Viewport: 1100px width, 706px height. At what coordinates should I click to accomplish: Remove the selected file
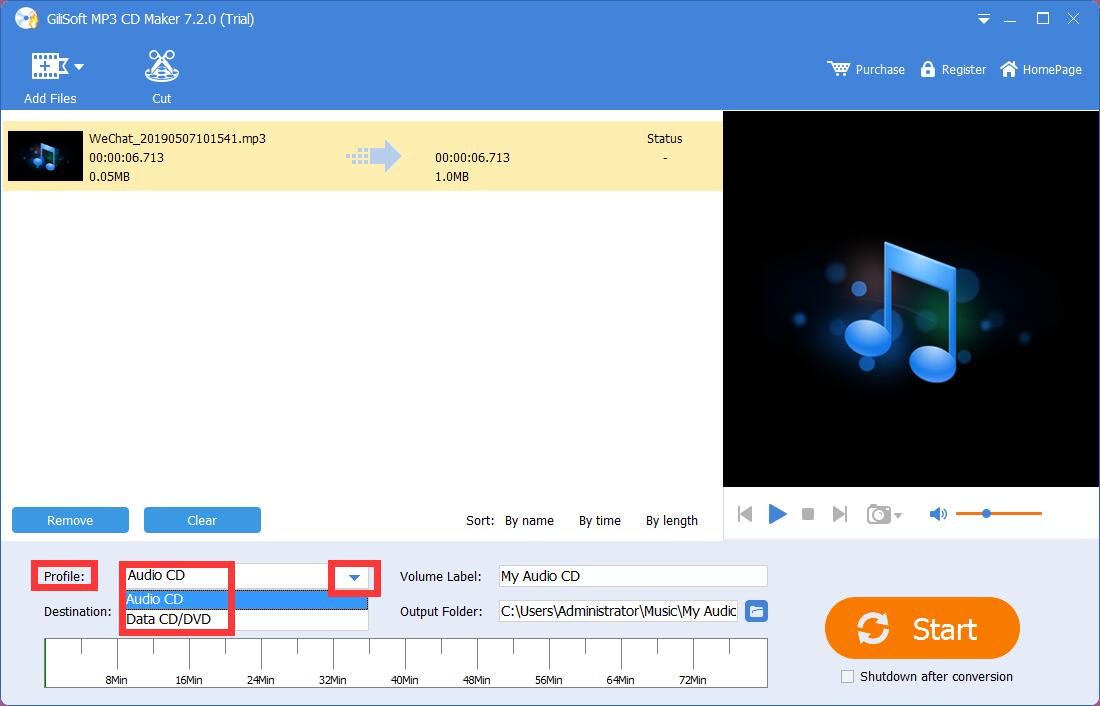pos(70,520)
